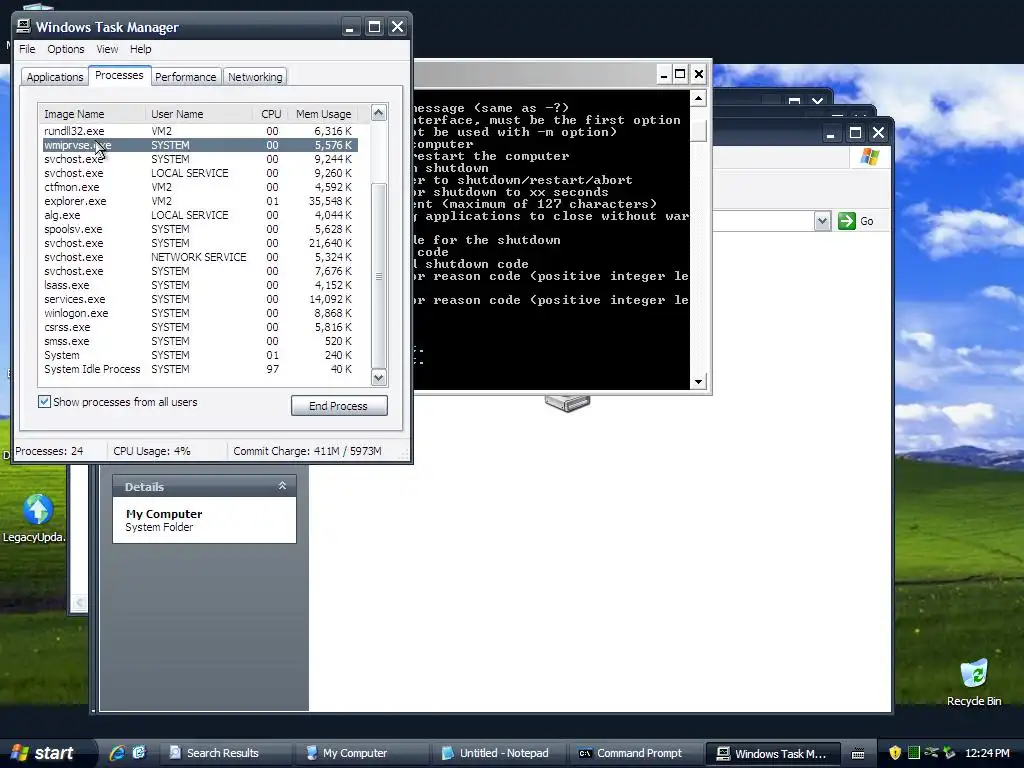The image size is (1024, 768).
Task: Click the taskbar clock showing 12:24 PM
Action: [x=987, y=753]
